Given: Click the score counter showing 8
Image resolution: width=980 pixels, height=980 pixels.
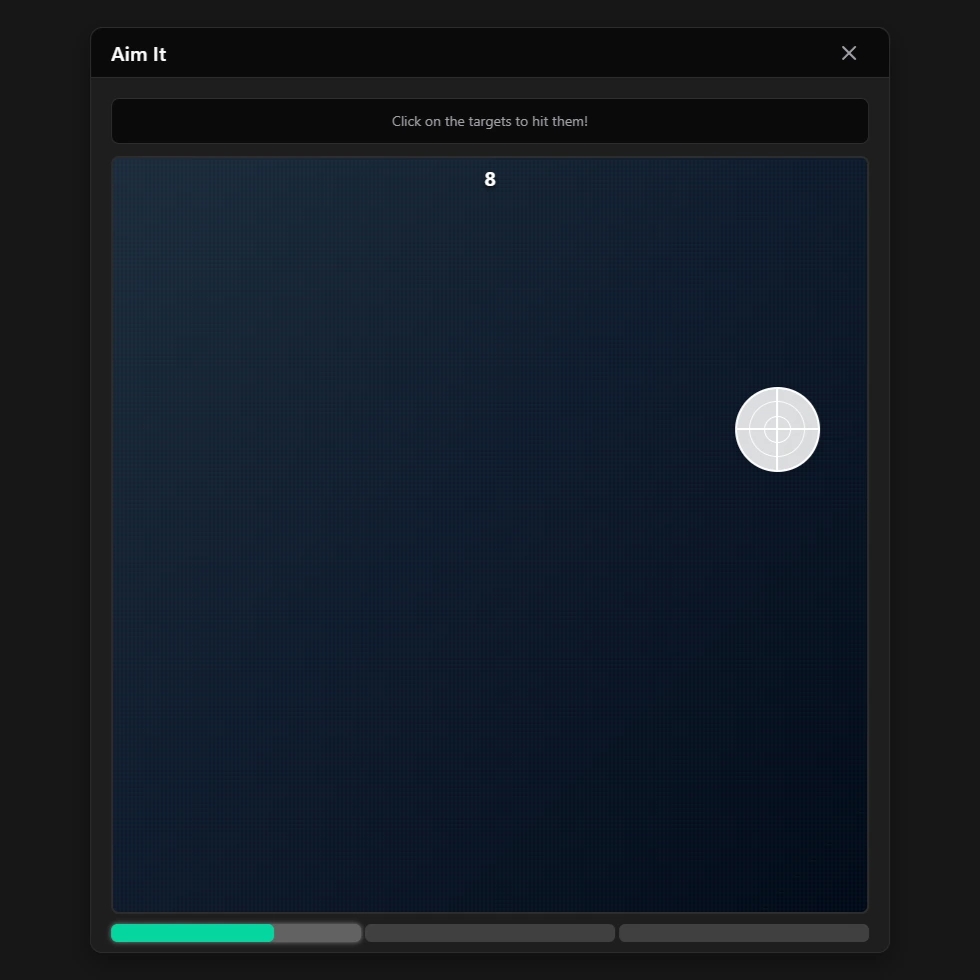Looking at the screenshot, I should coord(490,180).
